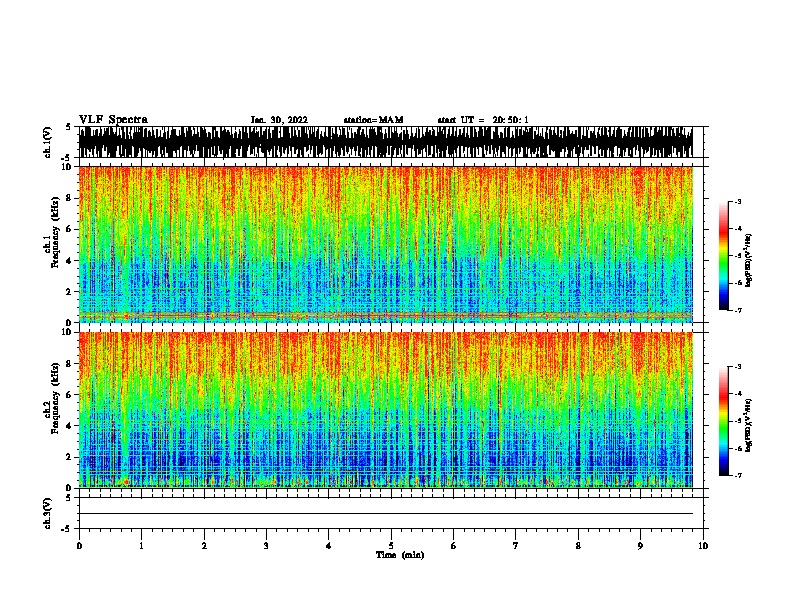Click the "-7" label on ch.2 color scale

738,476
